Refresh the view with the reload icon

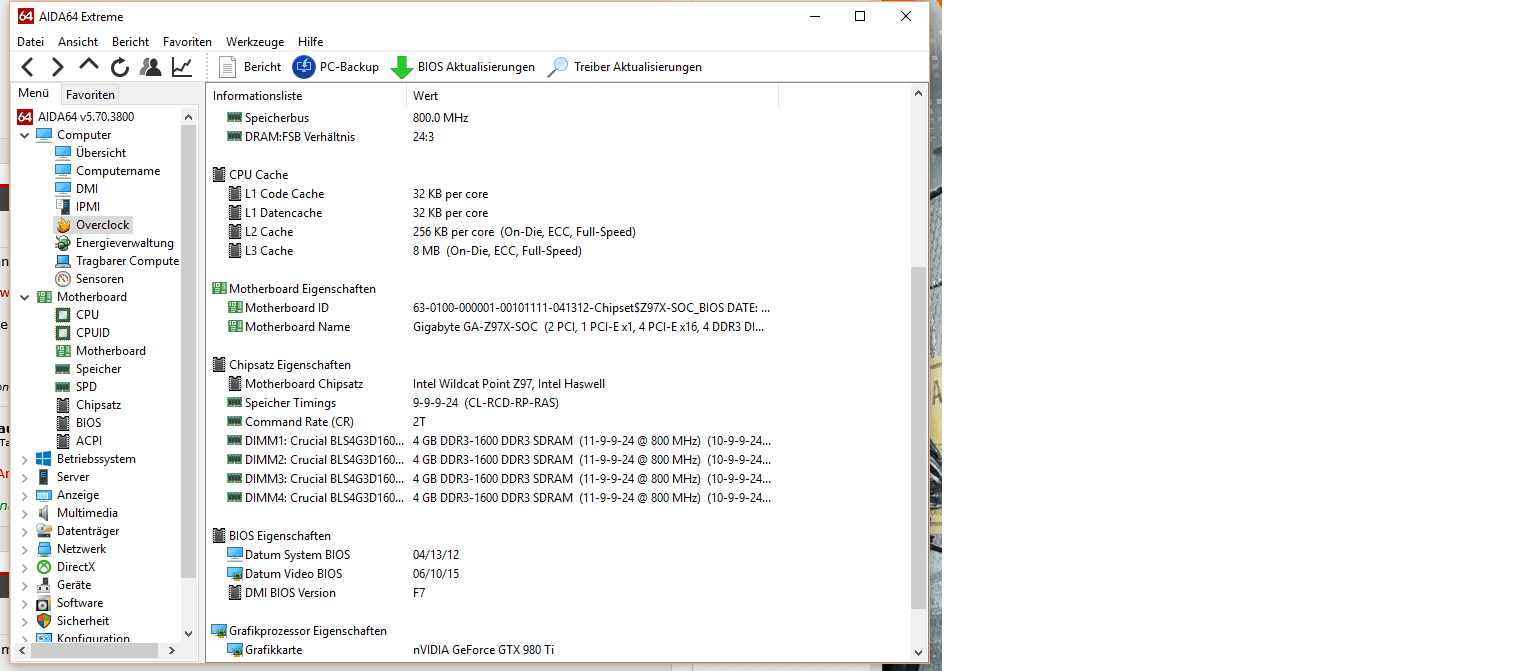coord(120,67)
